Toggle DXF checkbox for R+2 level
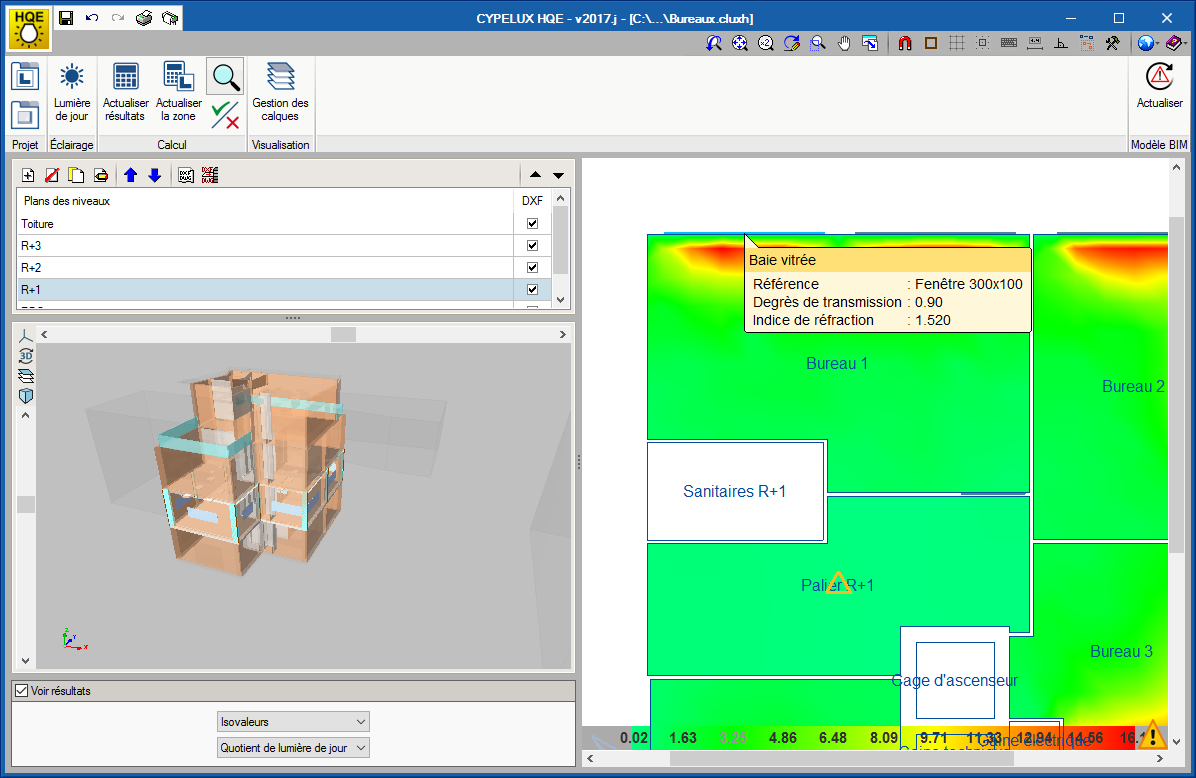 pyautogui.click(x=532, y=268)
